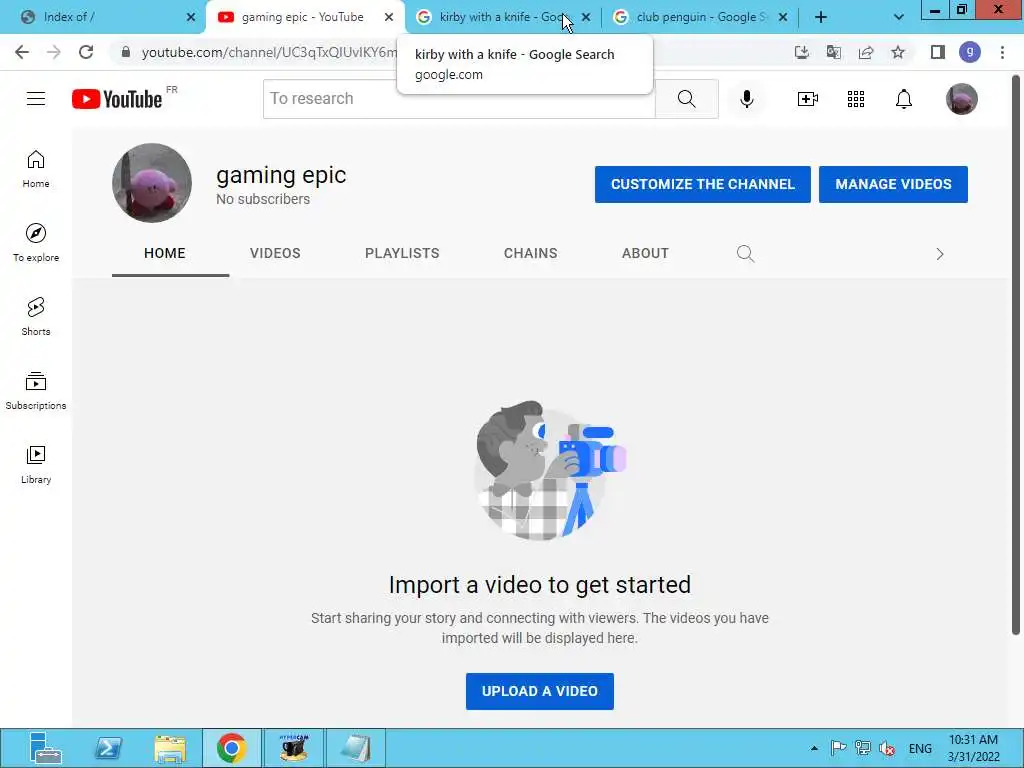Open Action Center flag tray icon
Screen dimensions: 1024x768
tap(839, 748)
